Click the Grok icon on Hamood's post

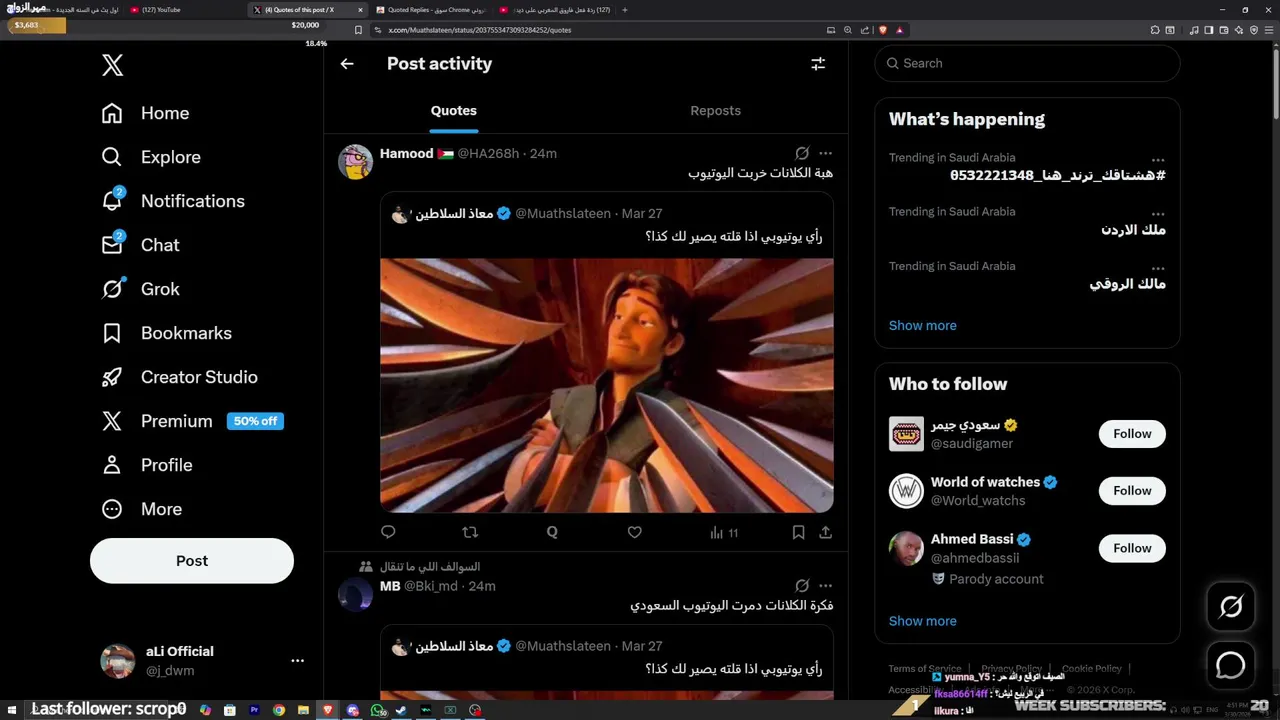click(x=802, y=153)
